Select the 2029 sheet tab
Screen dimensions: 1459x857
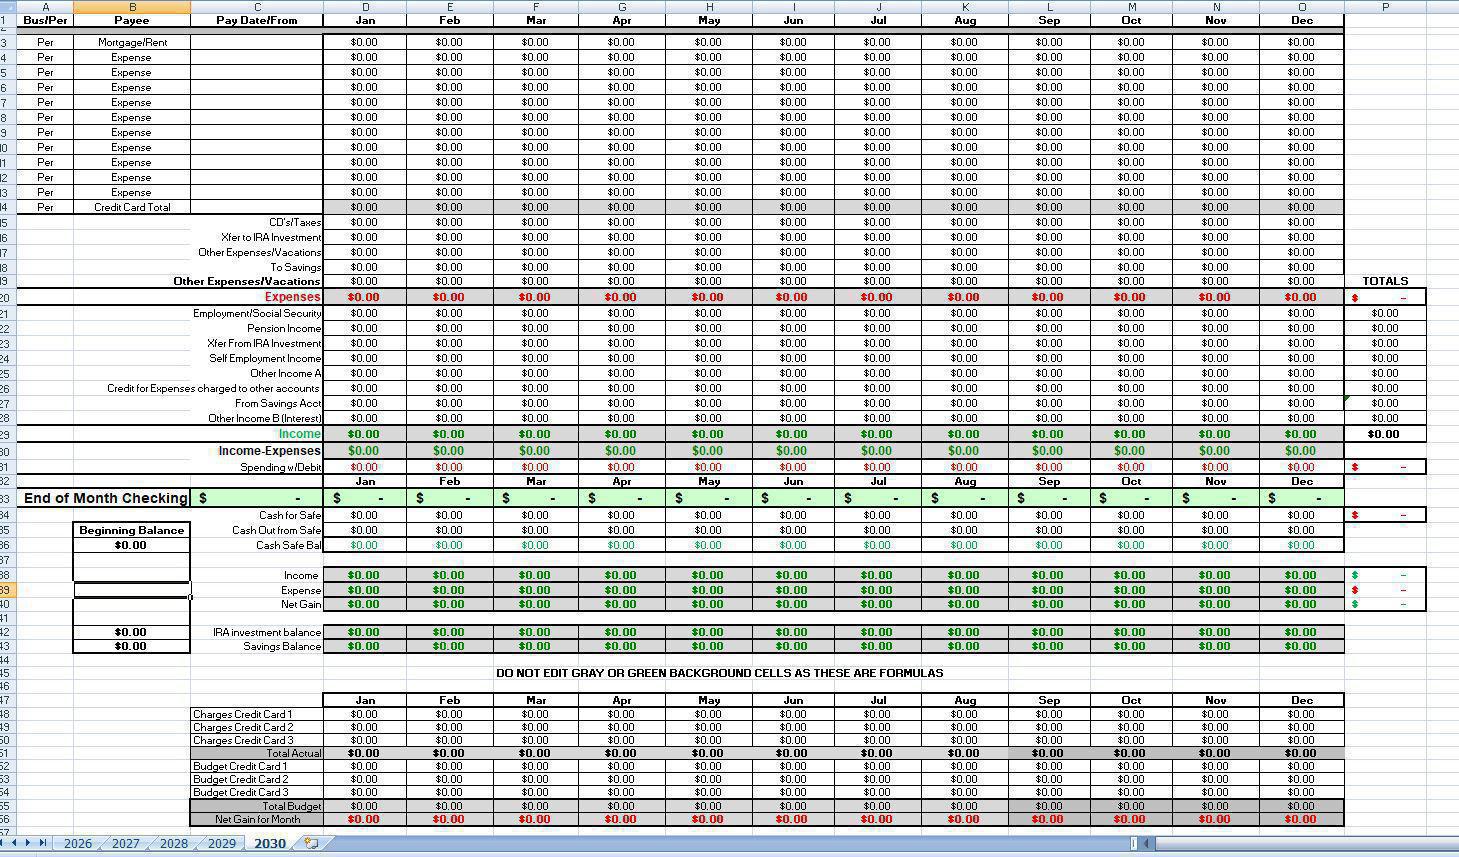coord(221,843)
